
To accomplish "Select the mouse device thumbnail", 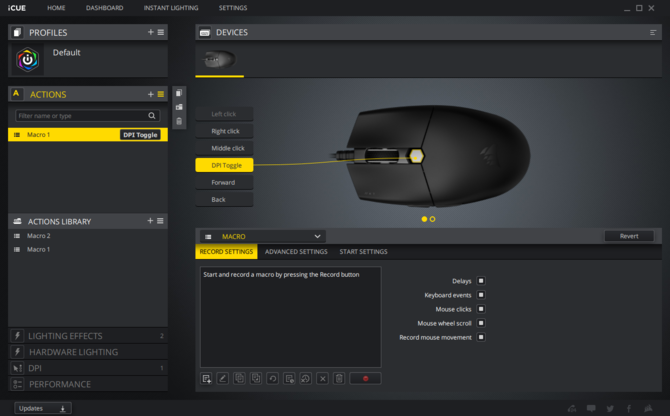I will coord(220,60).
